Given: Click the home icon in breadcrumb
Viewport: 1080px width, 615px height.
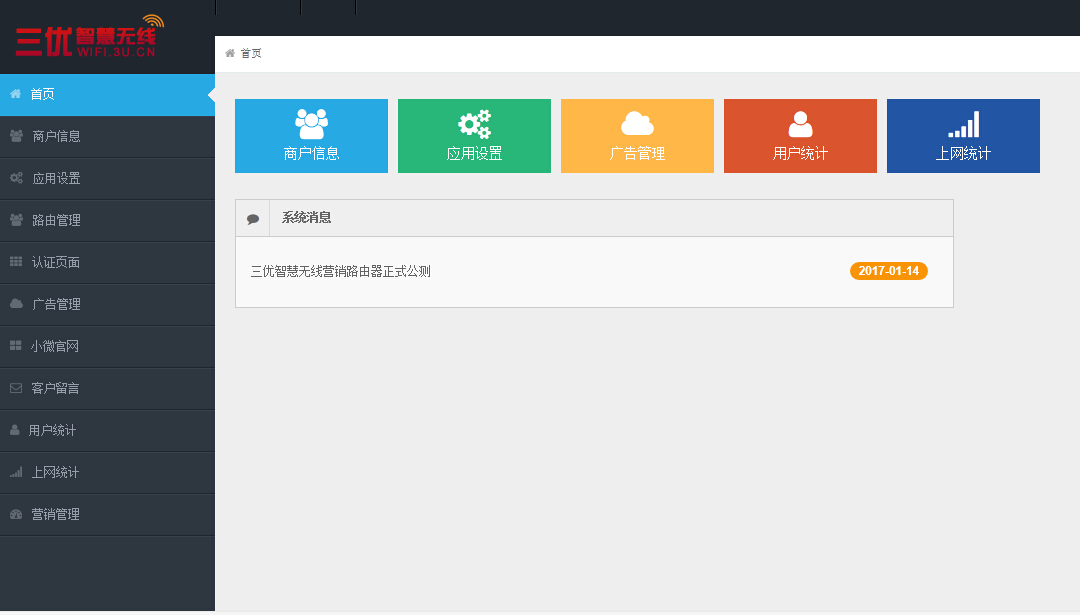Looking at the screenshot, I should pos(230,53).
